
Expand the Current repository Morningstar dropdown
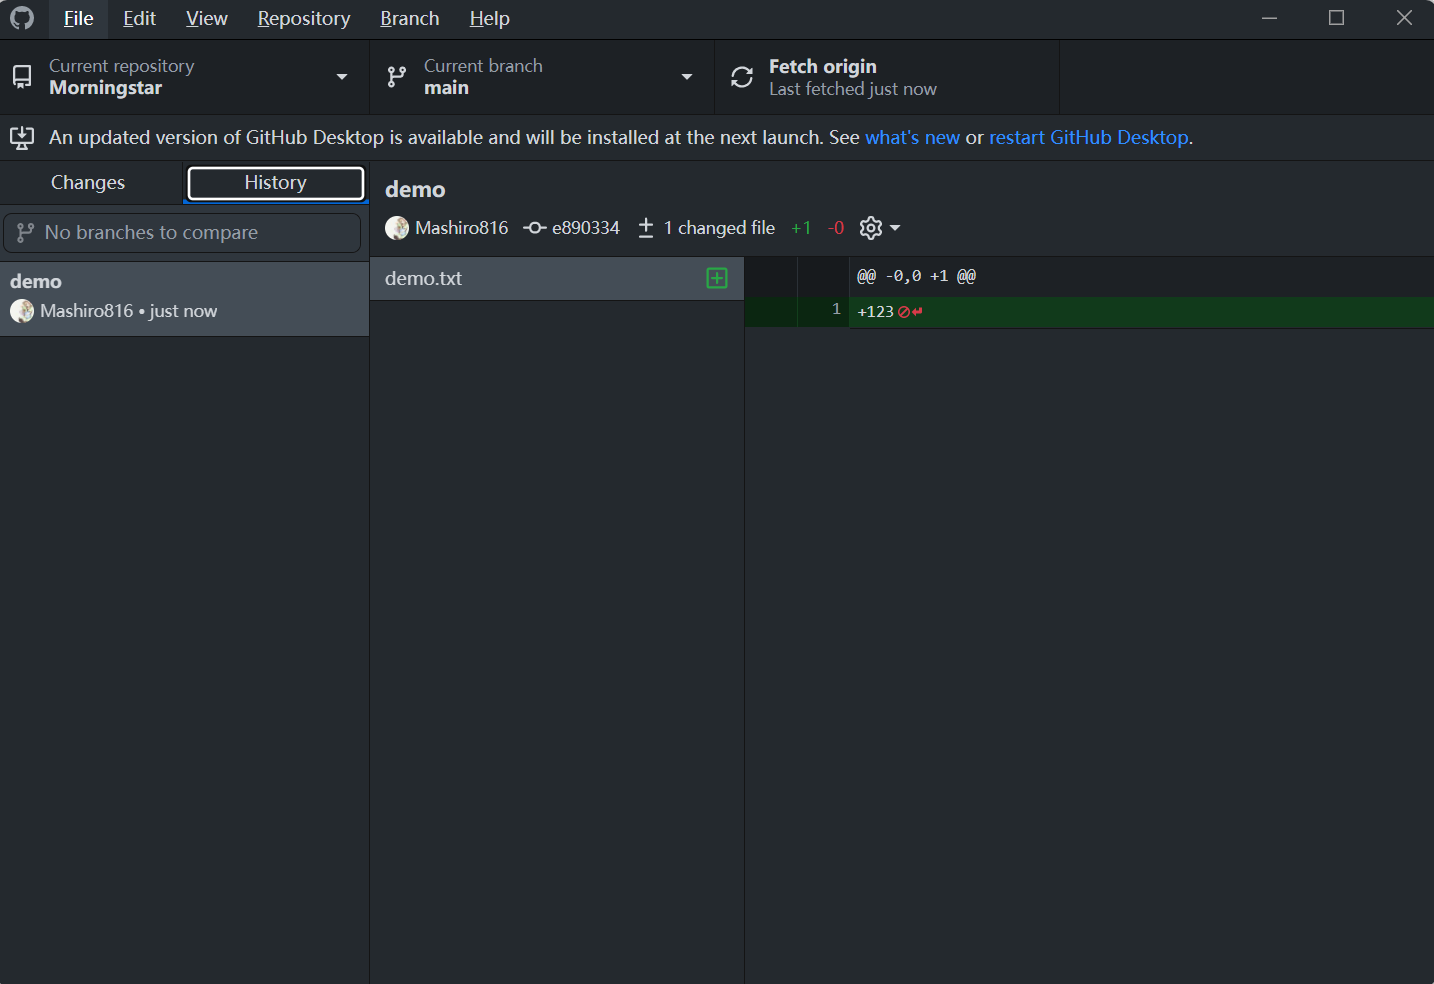click(185, 77)
